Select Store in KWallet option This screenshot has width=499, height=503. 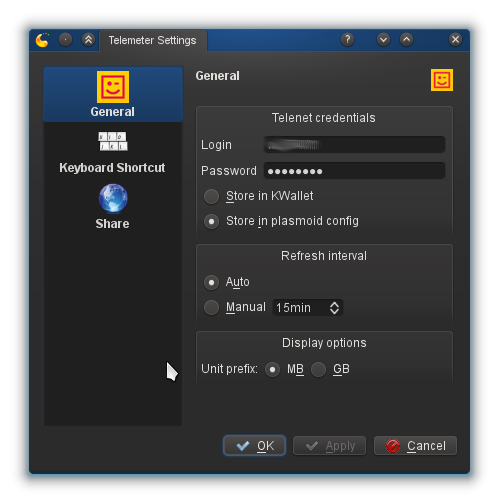pos(211,196)
